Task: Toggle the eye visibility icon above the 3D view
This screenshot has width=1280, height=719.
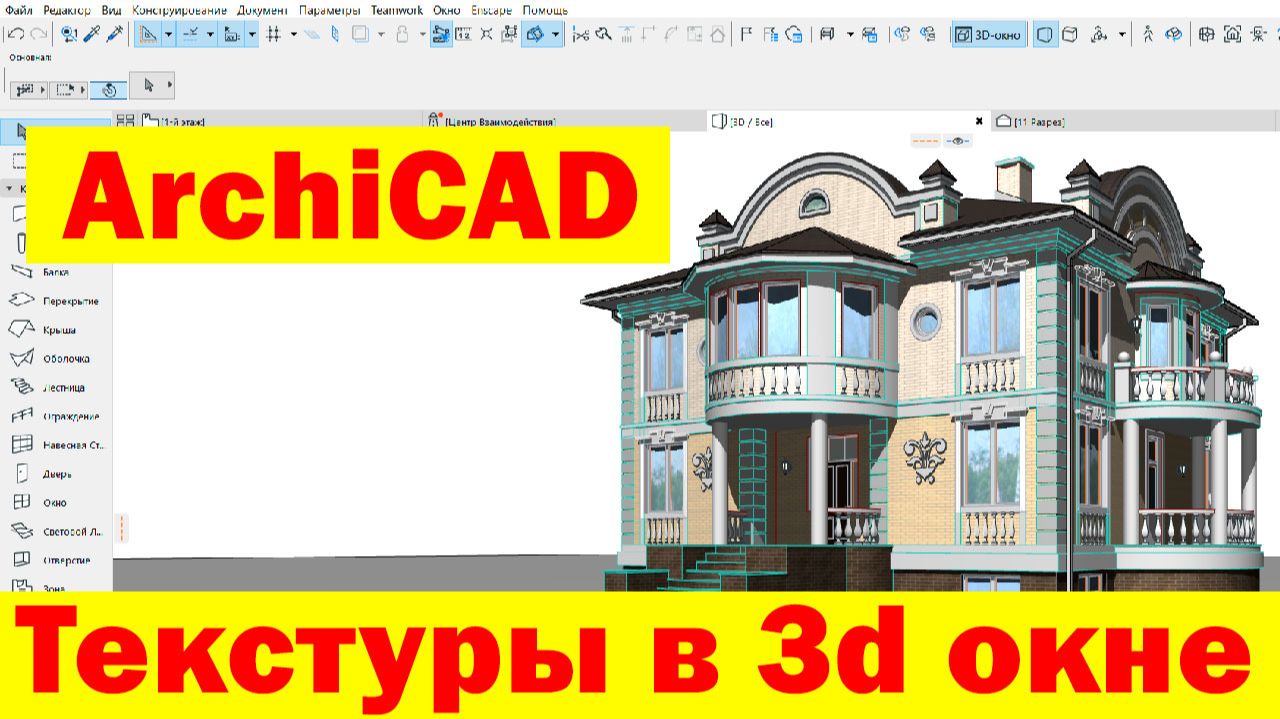Action: click(958, 141)
